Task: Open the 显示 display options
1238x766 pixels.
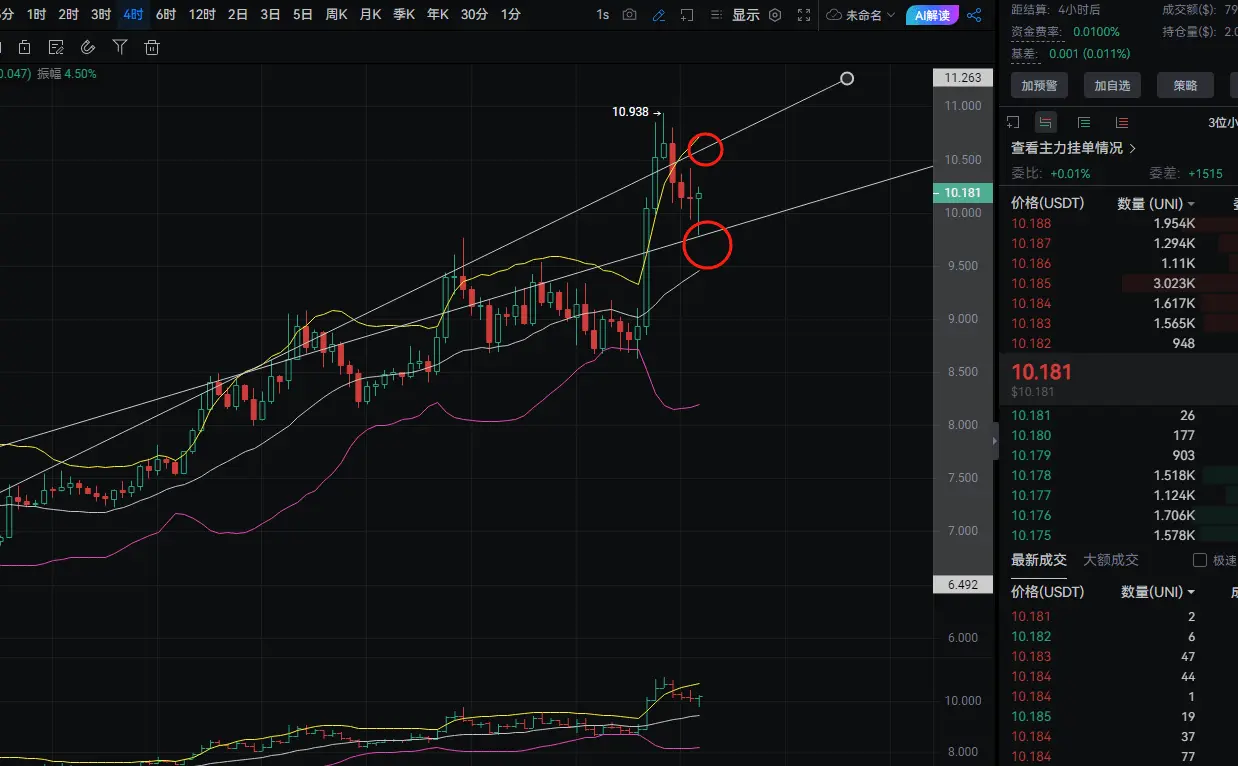Action: click(x=745, y=15)
